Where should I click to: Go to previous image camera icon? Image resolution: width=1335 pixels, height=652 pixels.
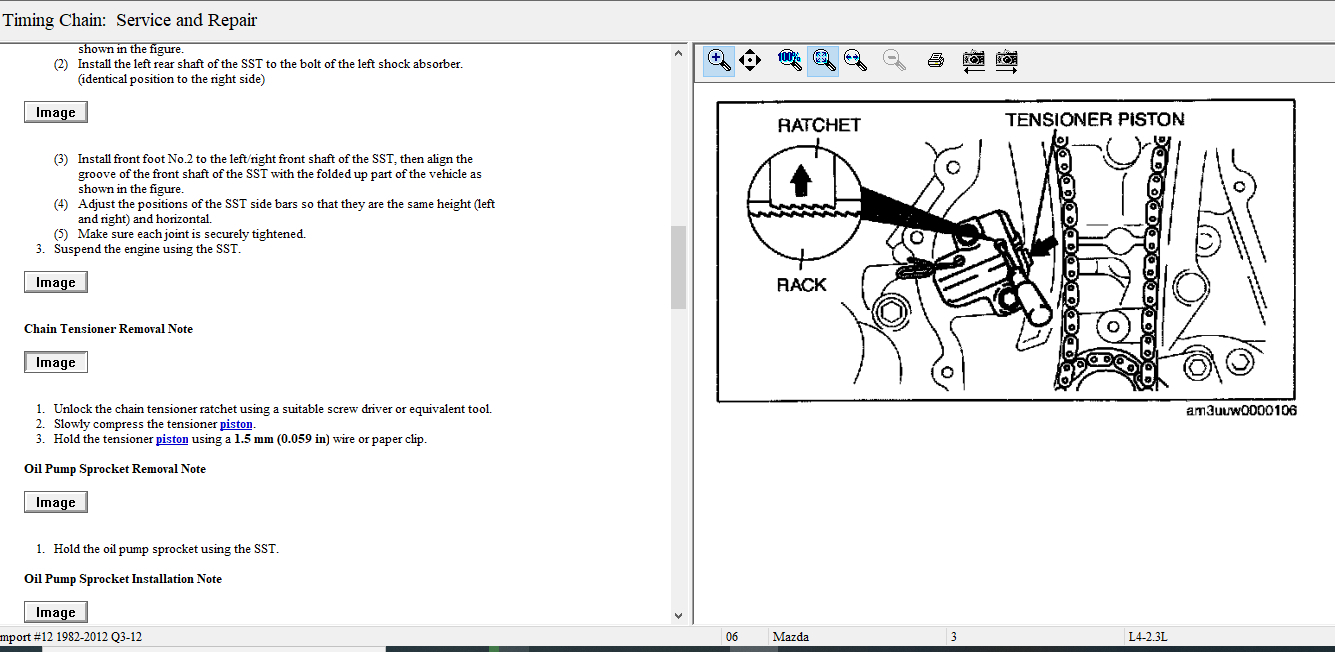(x=973, y=60)
